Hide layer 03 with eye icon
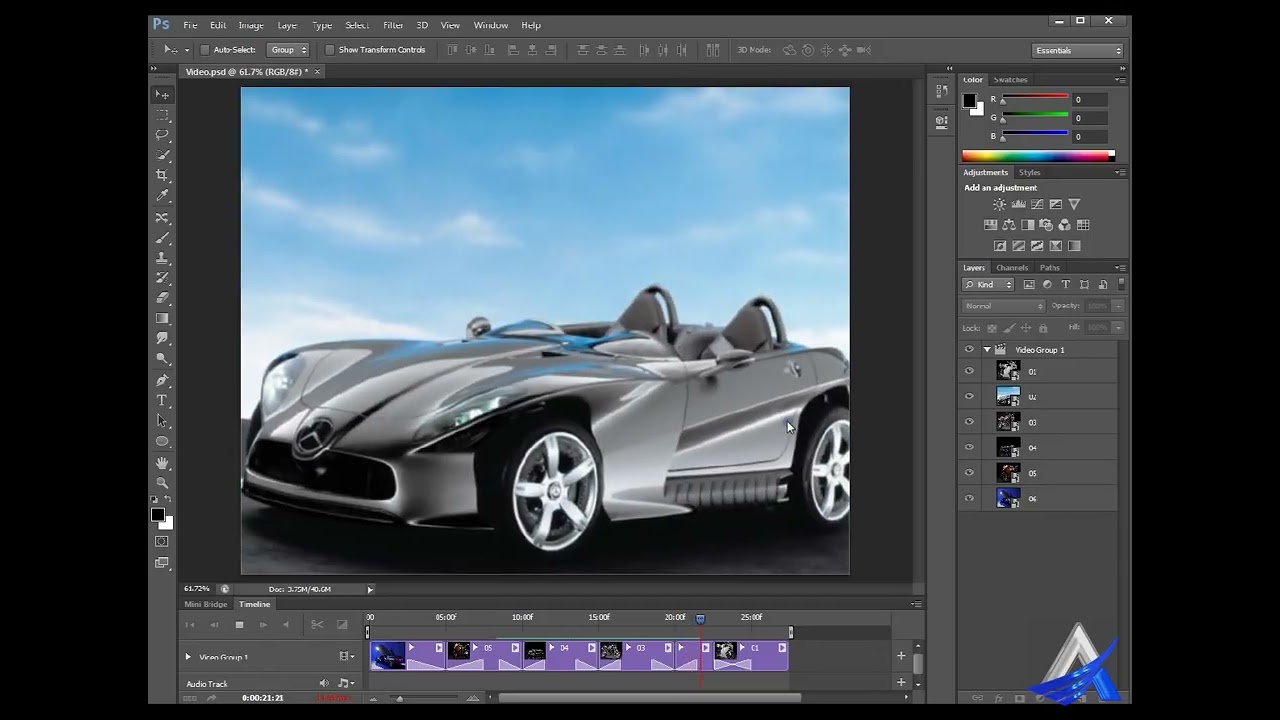 coord(969,422)
